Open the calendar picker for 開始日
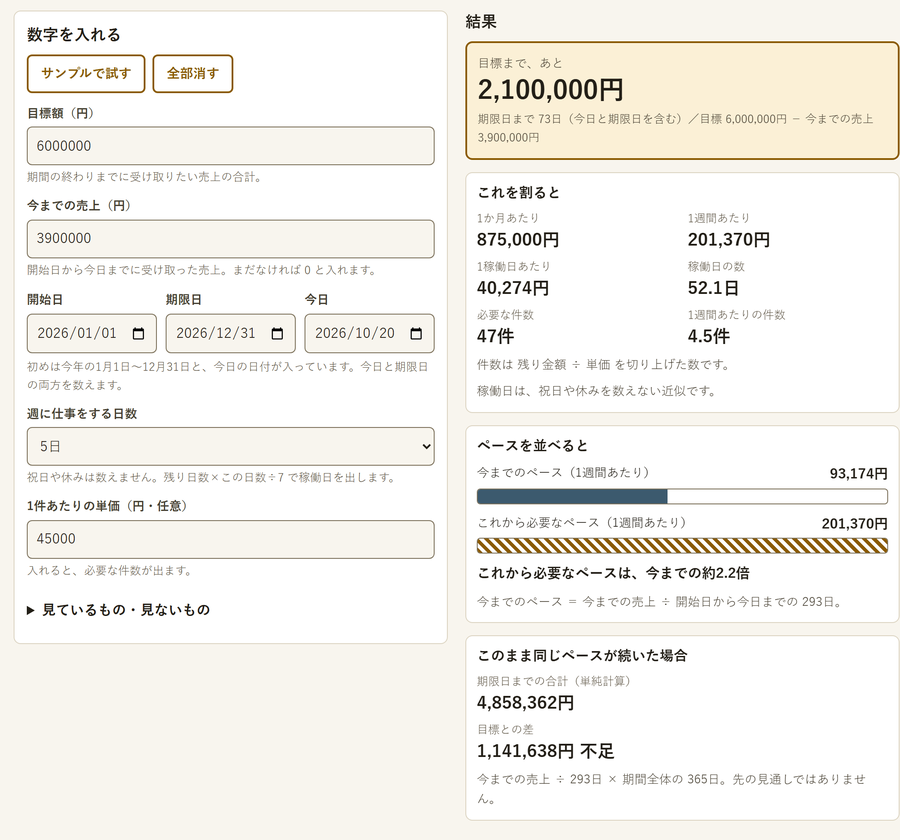The height and width of the screenshot is (840, 900). pyautogui.click(x=138, y=334)
